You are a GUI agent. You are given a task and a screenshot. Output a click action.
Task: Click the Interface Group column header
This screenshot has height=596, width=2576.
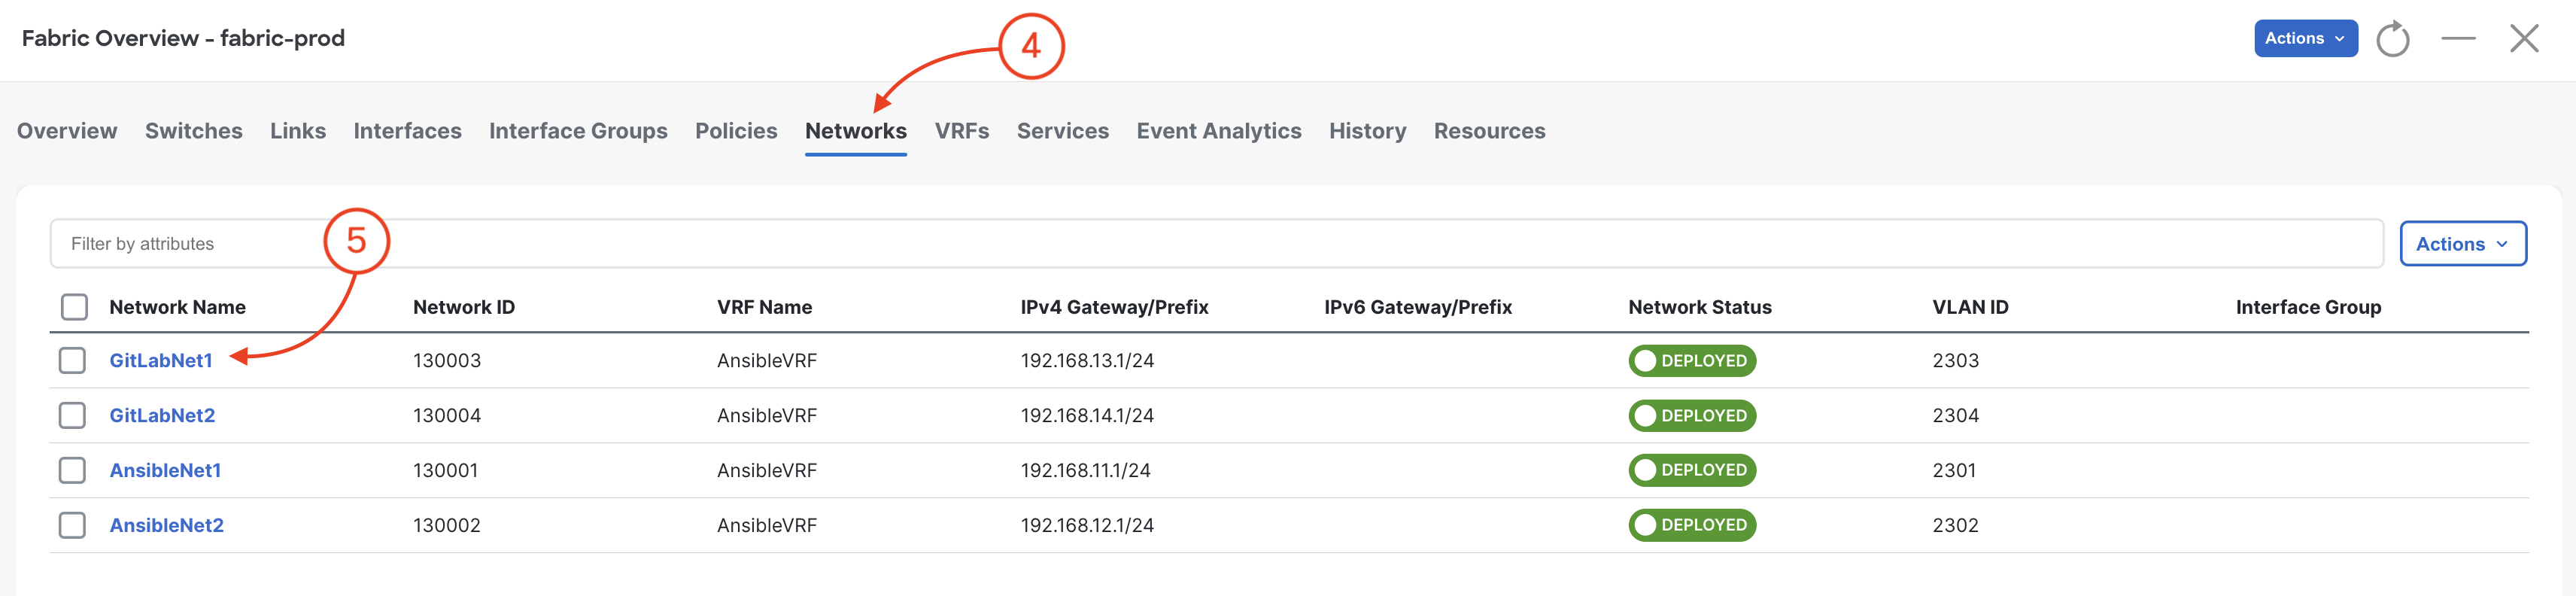pyautogui.click(x=2308, y=307)
